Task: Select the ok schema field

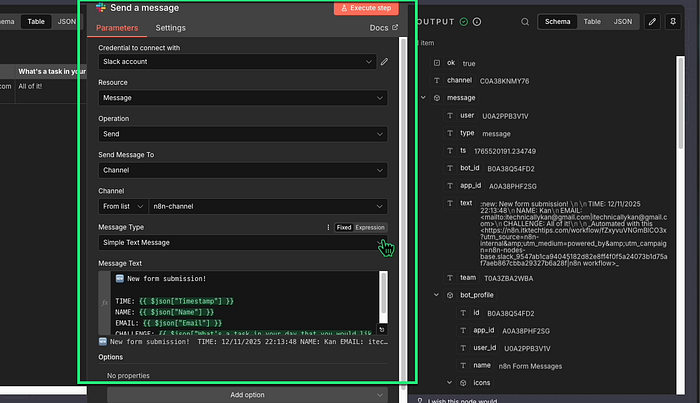Action: pos(450,63)
